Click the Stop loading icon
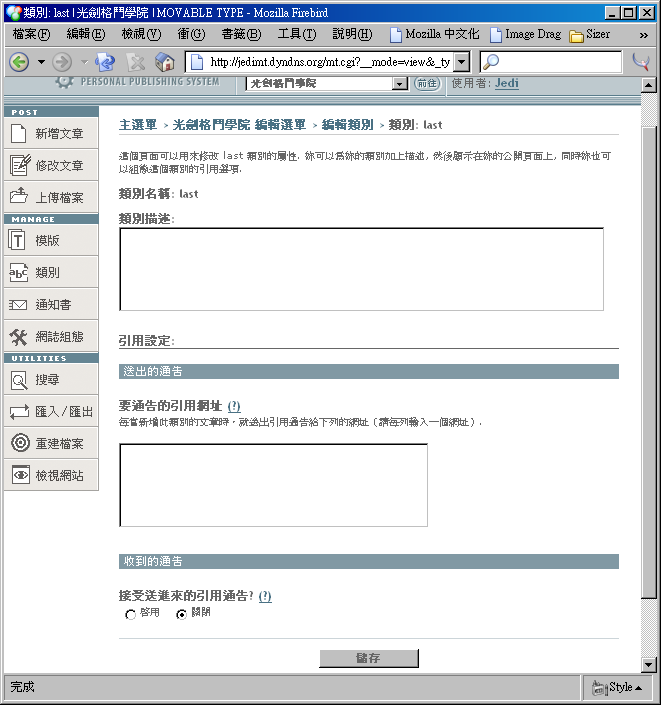 tap(135, 62)
